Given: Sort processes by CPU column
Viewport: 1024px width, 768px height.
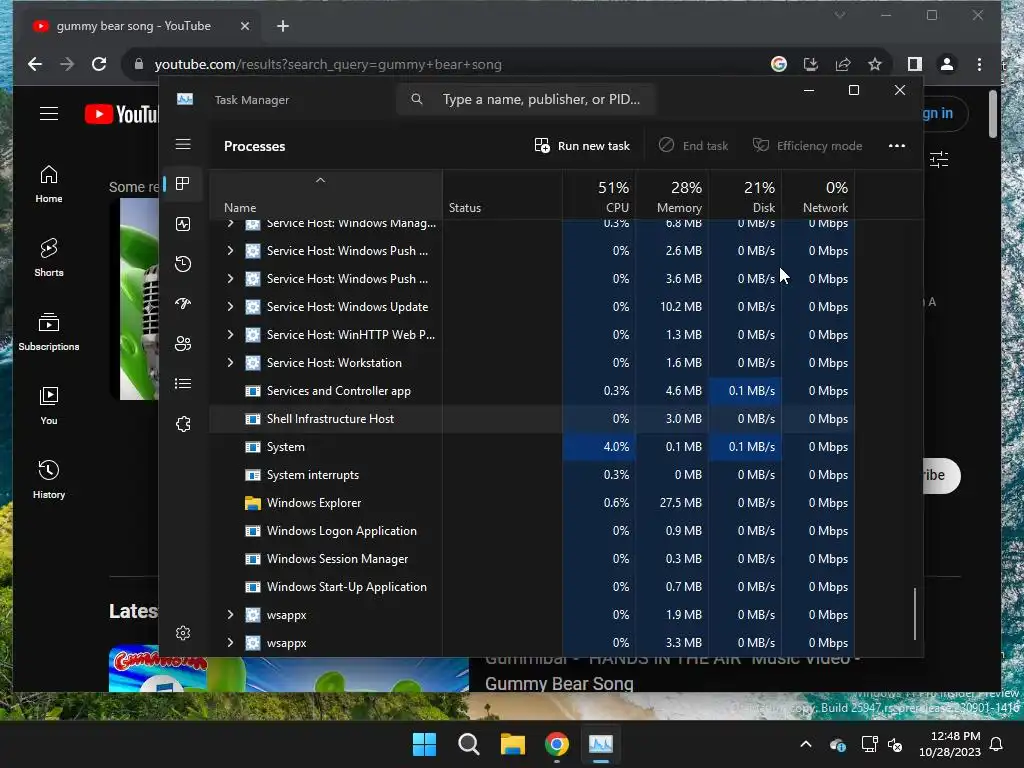Looking at the screenshot, I should pos(599,196).
